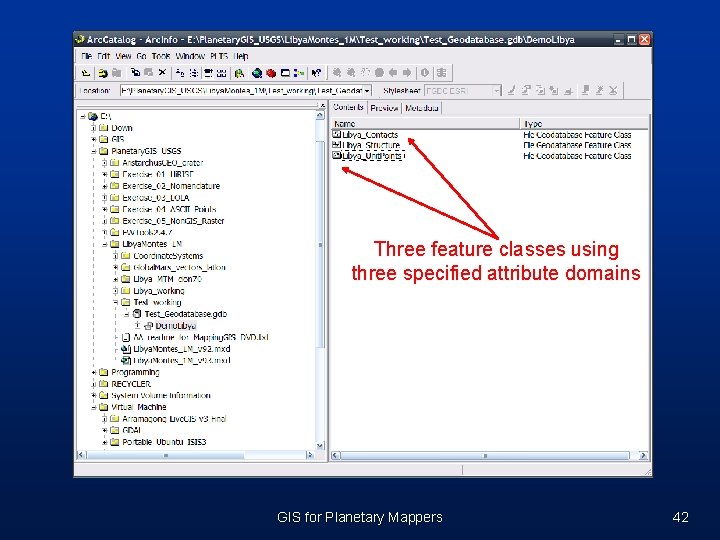720x540 pixels.
Task: Click the catalog tree scroll down arrow
Action: click(320, 445)
